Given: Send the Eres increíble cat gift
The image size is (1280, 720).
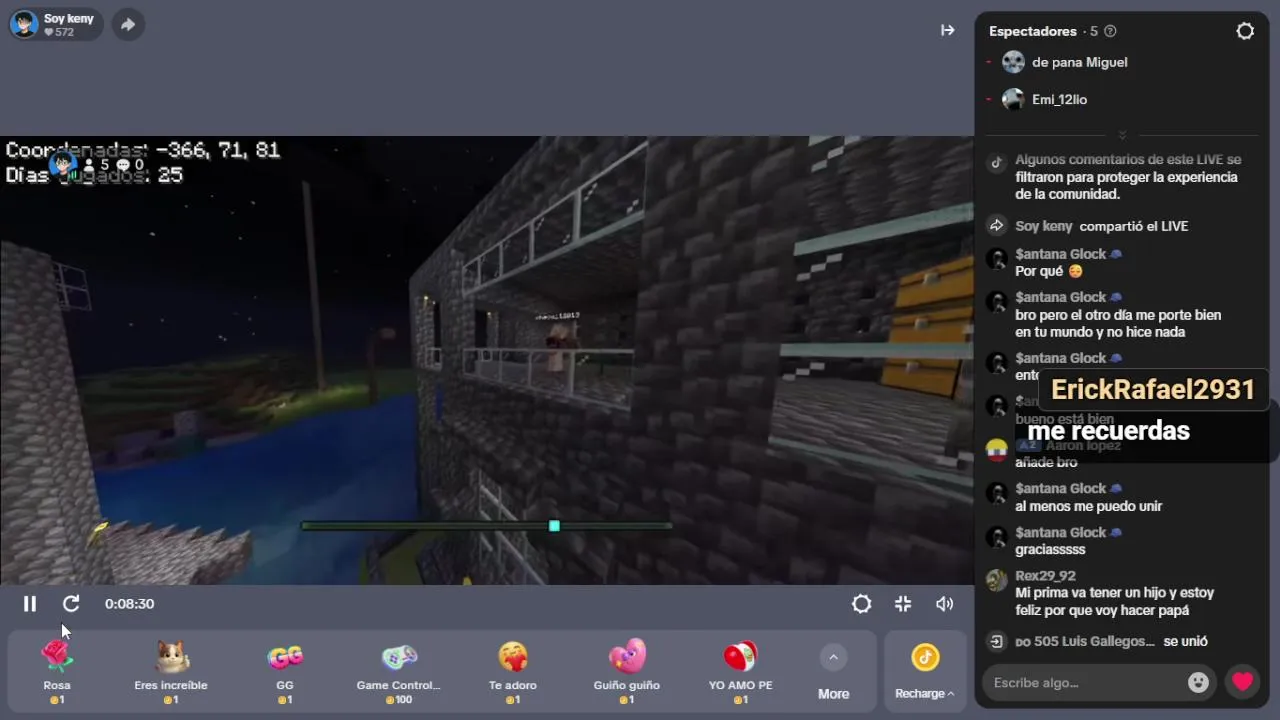Looking at the screenshot, I should [171, 671].
